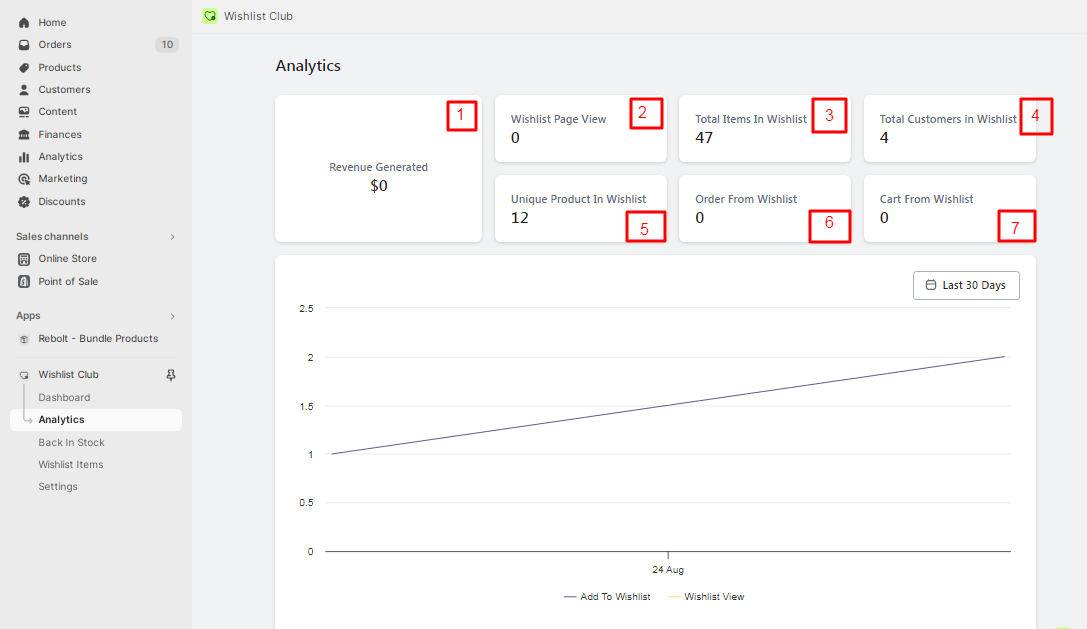The image size is (1087, 629).
Task: Click the Total Items In Wishlist card
Action: (x=765, y=129)
